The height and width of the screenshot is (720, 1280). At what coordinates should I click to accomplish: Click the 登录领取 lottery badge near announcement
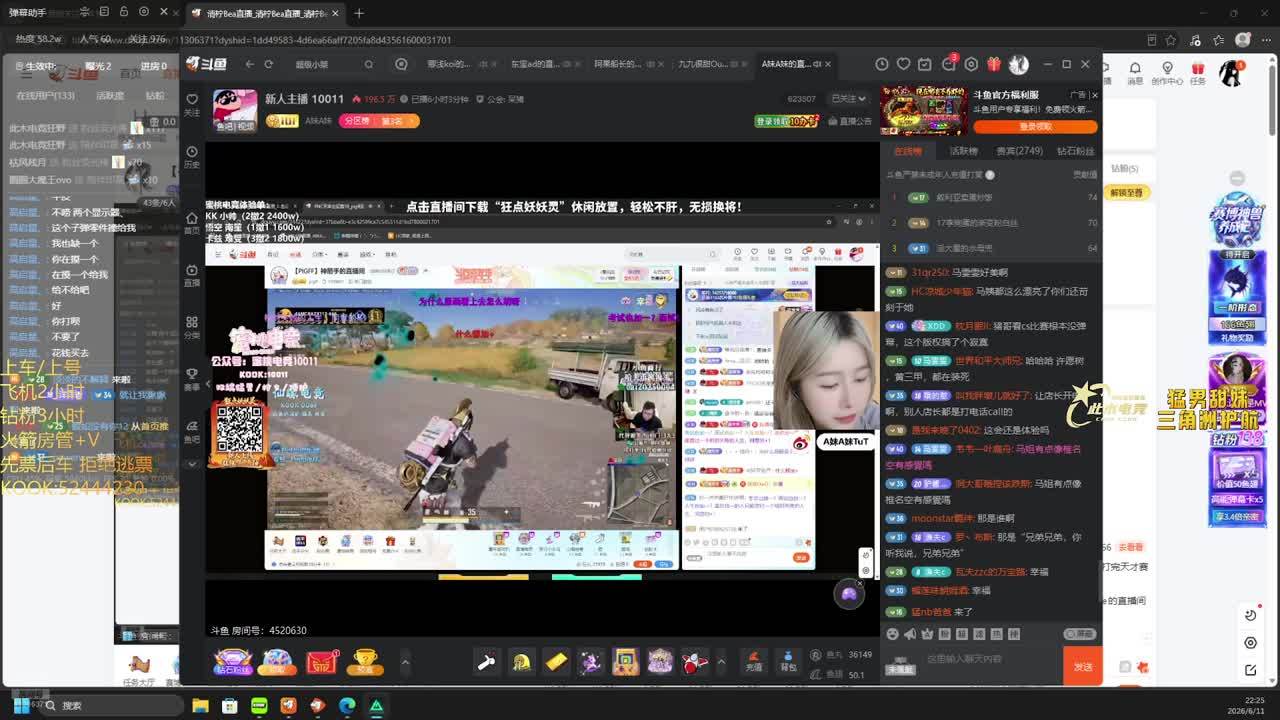[x=787, y=121]
